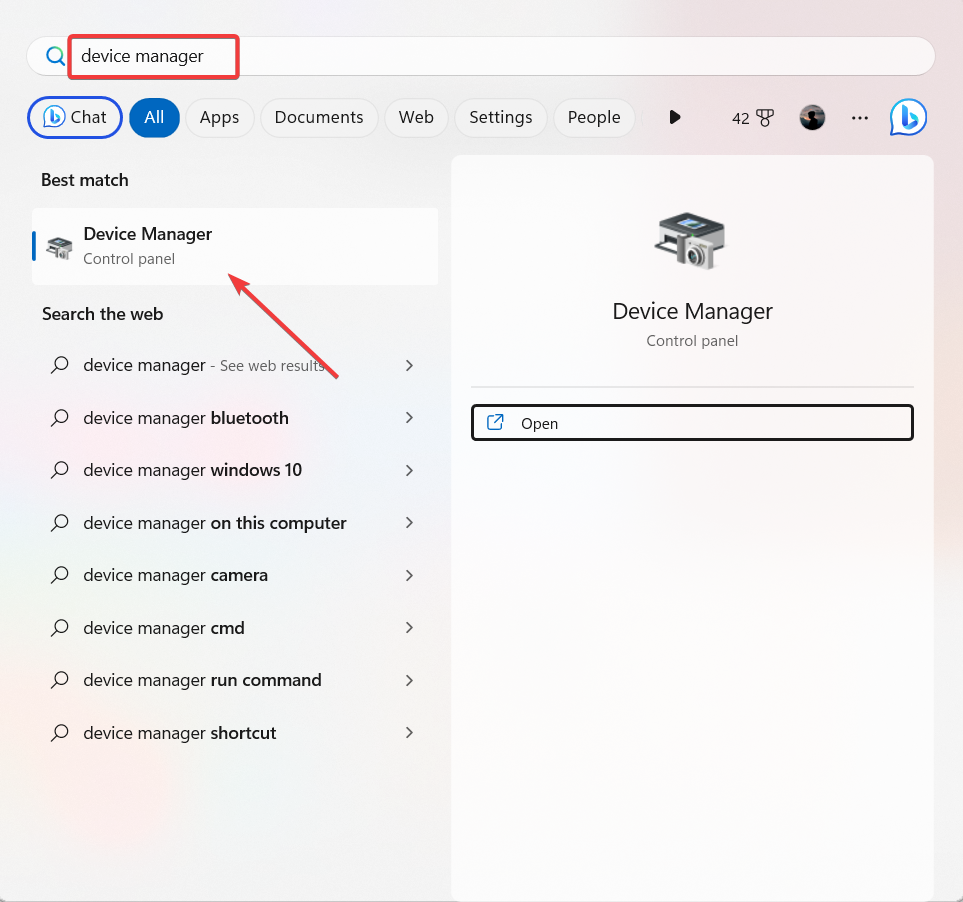Viewport: 963px width, 902px height.
Task: Click search icon beside 'device manager camera'
Action: [60, 575]
